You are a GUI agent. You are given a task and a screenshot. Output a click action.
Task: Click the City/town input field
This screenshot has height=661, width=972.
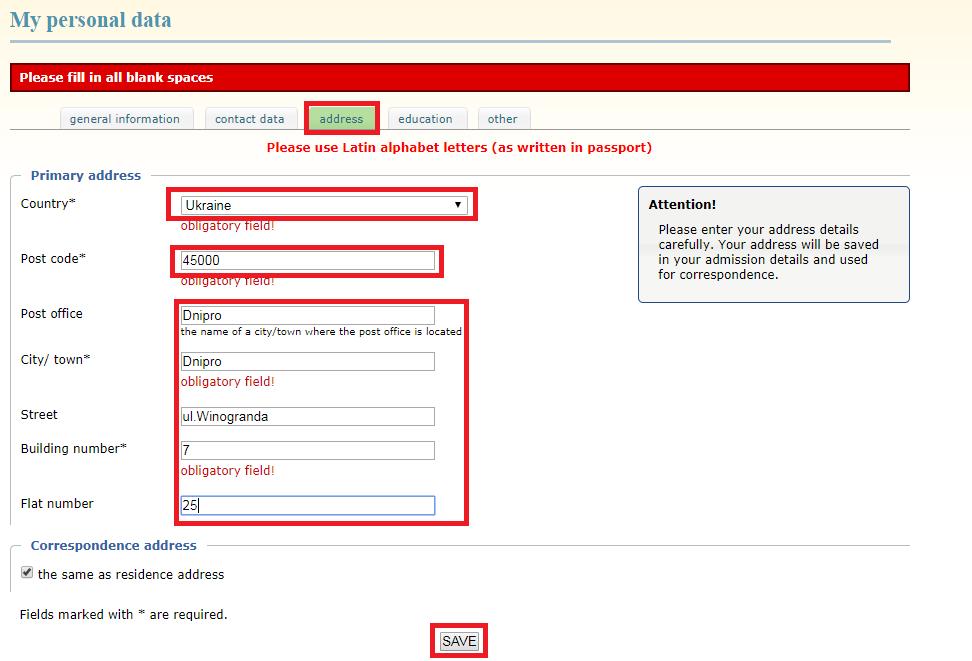[x=307, y=362]
